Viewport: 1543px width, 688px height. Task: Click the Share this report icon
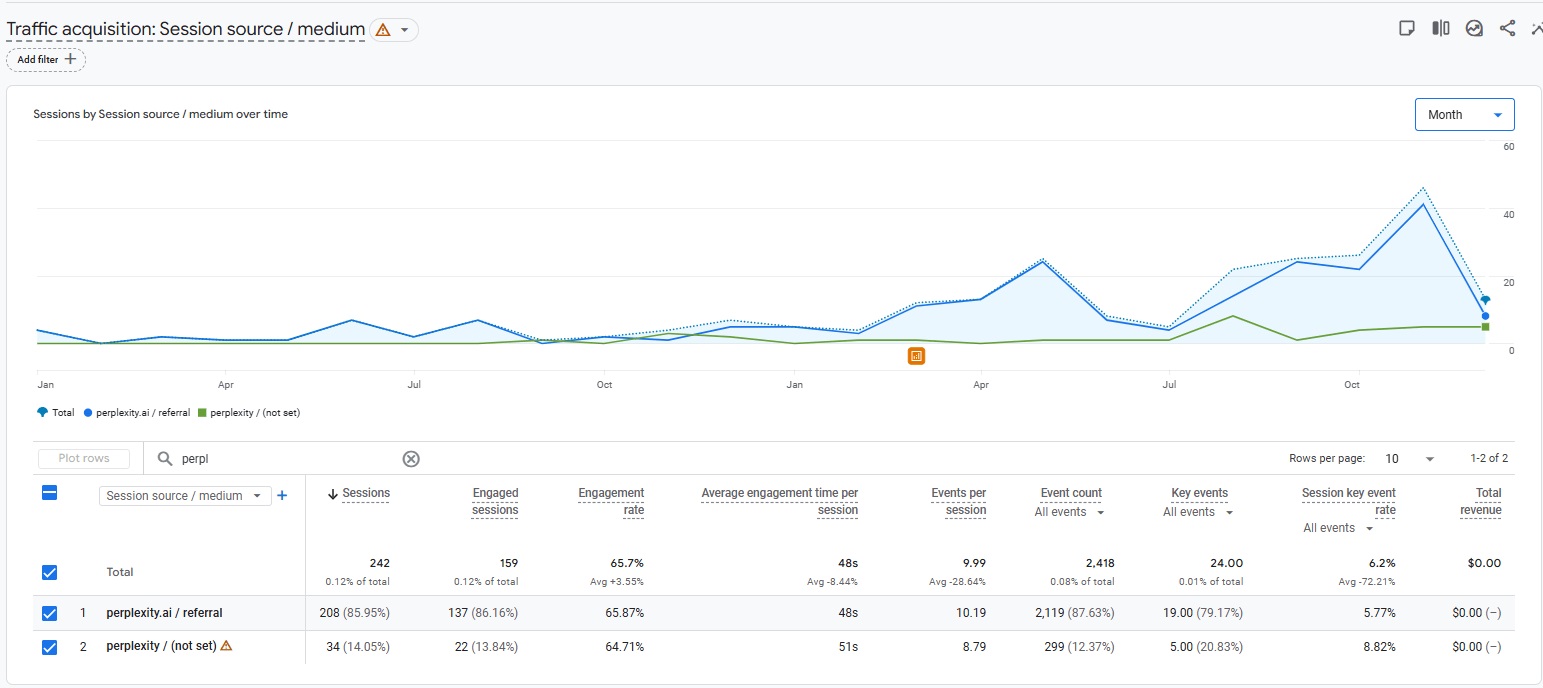1508,27
